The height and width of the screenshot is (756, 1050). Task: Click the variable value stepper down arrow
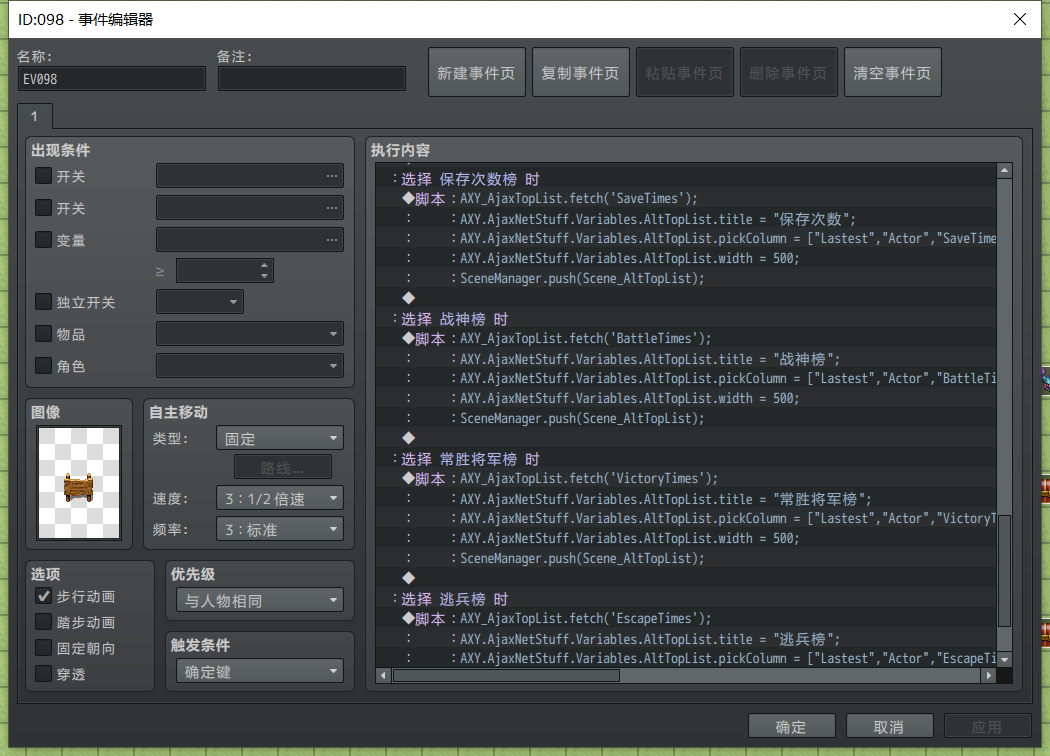[265, 276]
